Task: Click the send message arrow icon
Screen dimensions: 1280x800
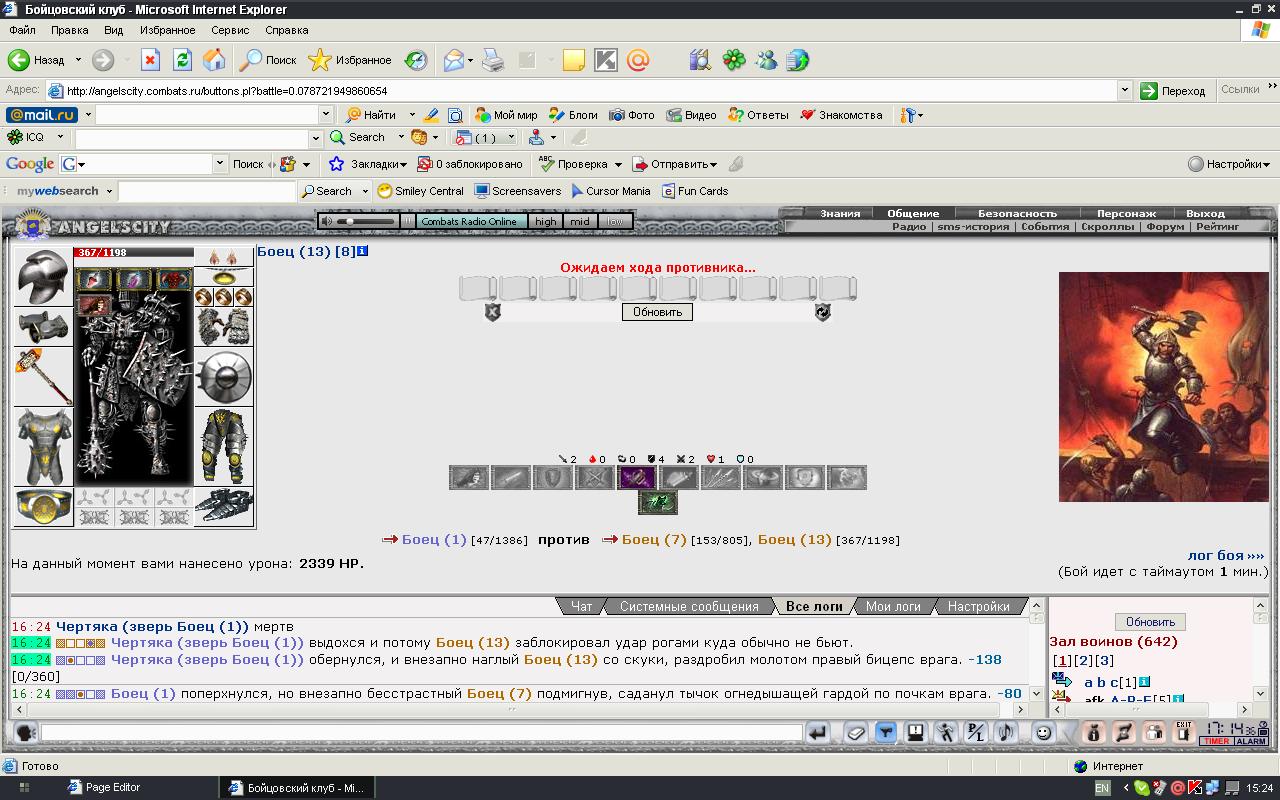Action: [x=818, y=733]
